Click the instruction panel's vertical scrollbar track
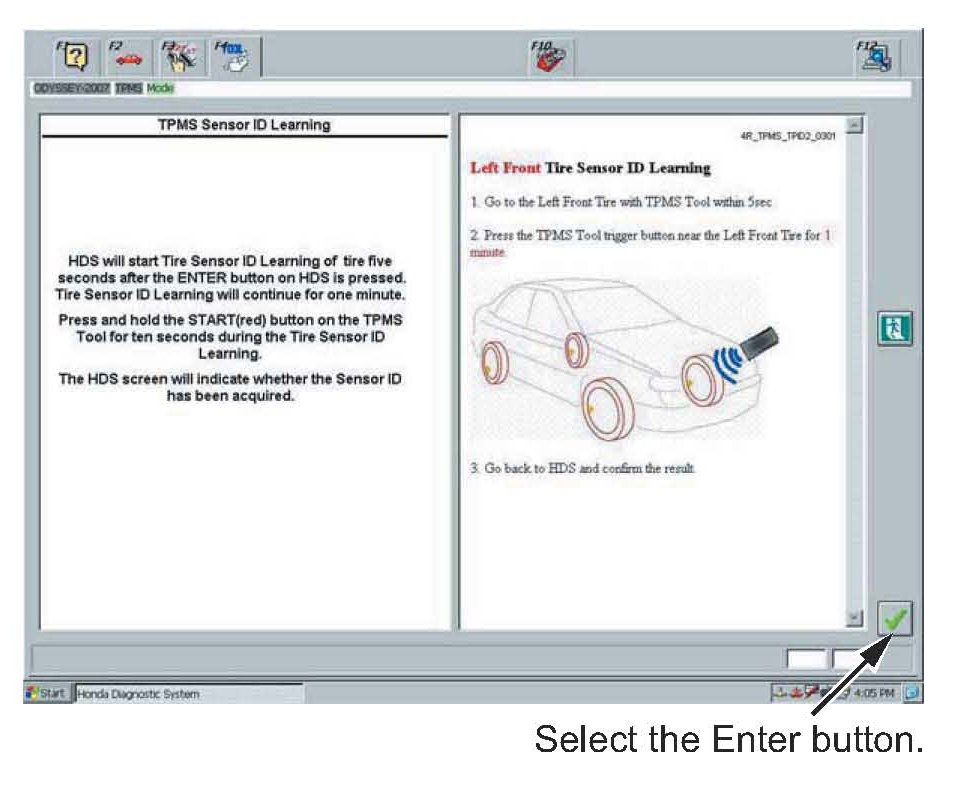Viewport: 973px width, 793px height. point(854,370)
